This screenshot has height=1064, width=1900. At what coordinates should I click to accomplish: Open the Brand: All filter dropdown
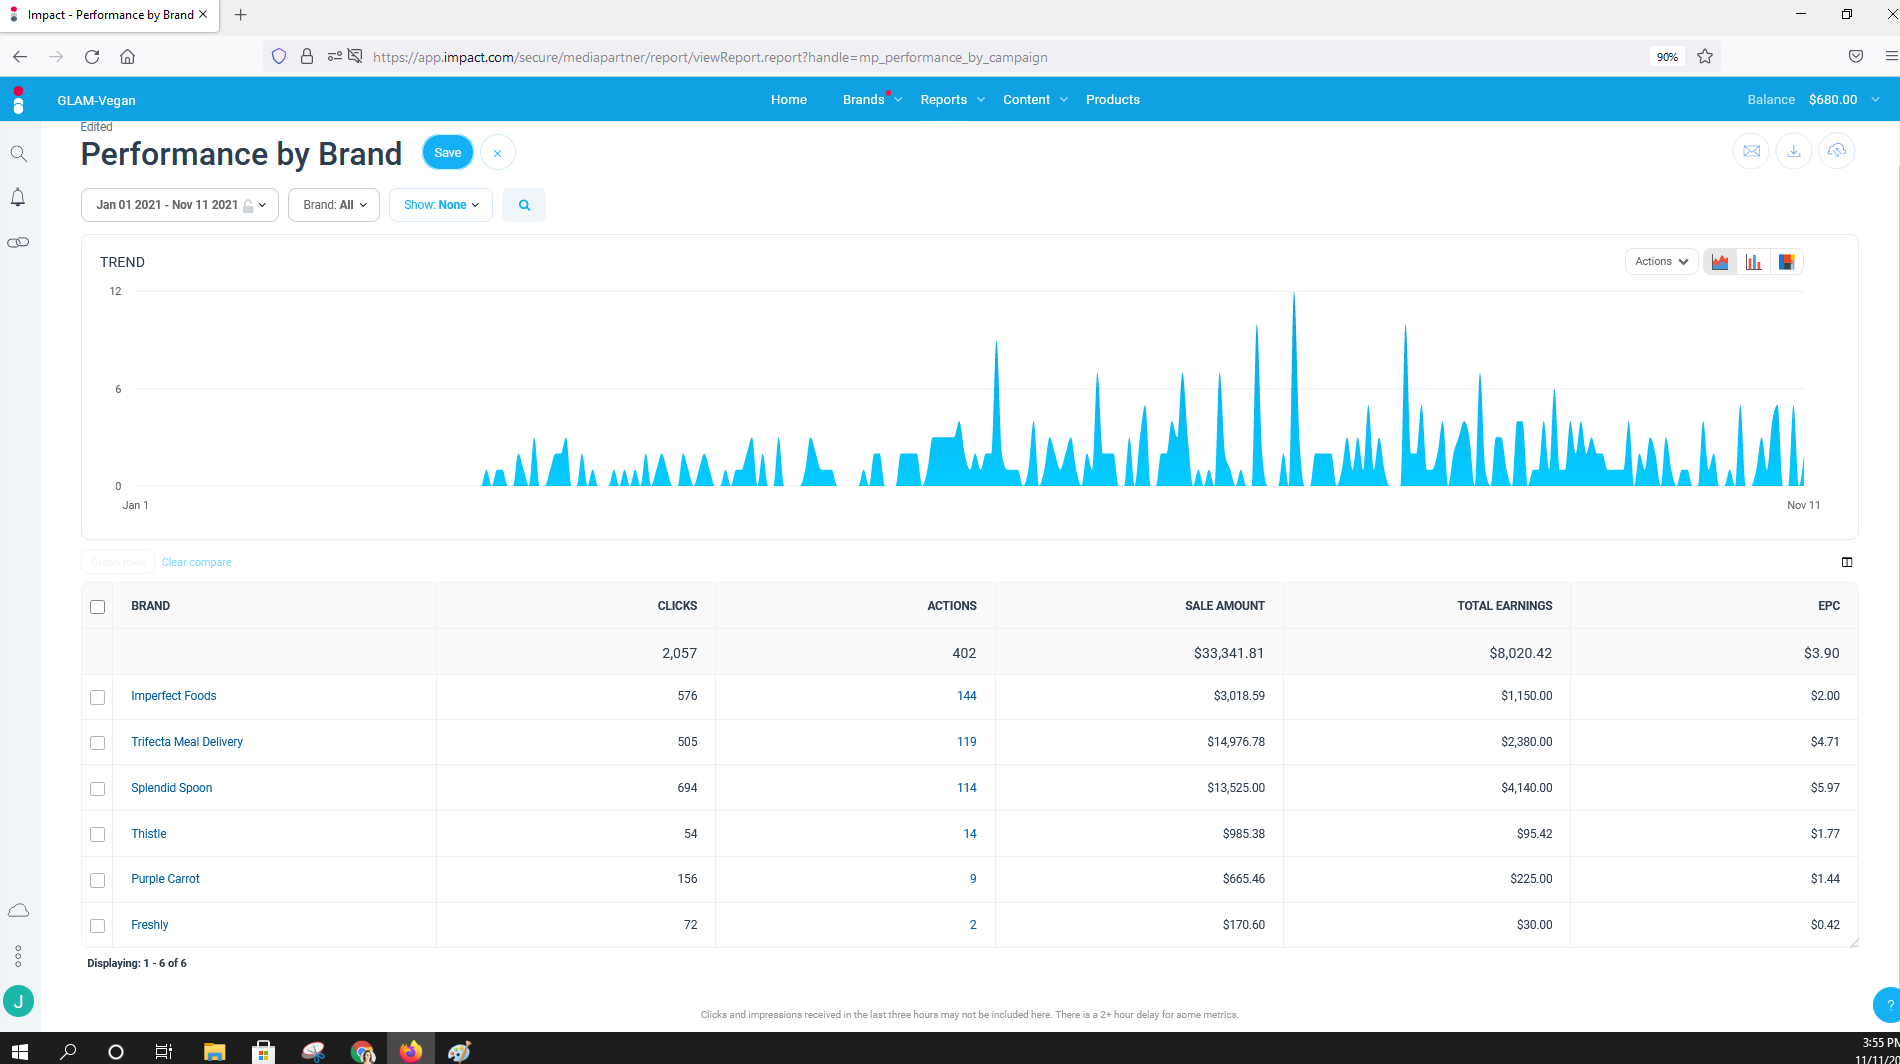[x=334, y=205]
